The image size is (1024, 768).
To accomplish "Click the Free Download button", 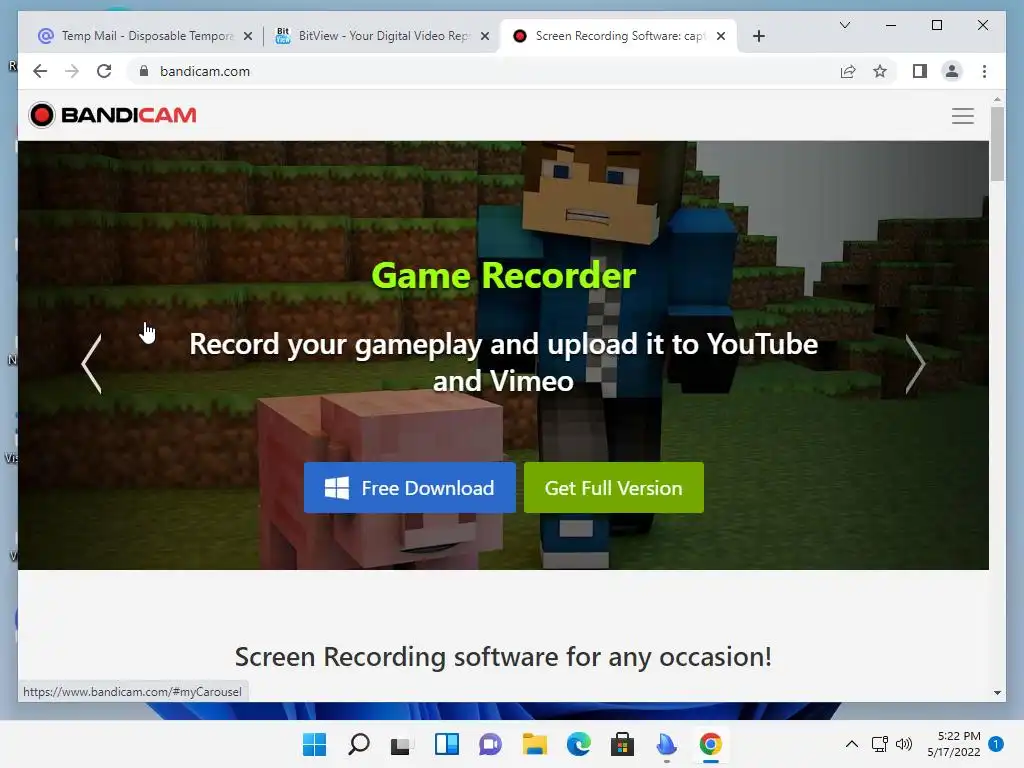I will pyautogui.click(x=409, y=488).
